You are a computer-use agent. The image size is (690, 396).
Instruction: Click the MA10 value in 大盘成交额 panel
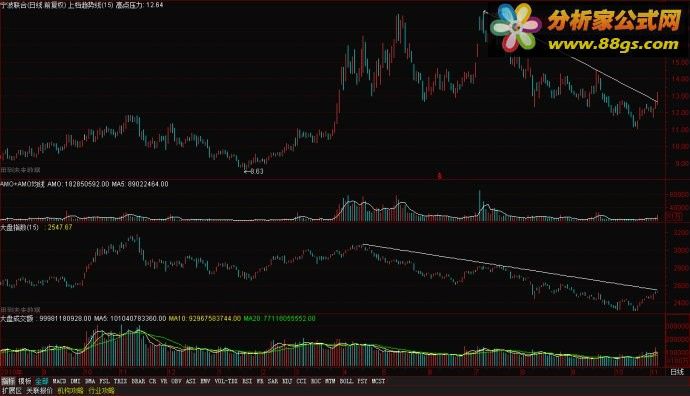[x=205, y=318]
